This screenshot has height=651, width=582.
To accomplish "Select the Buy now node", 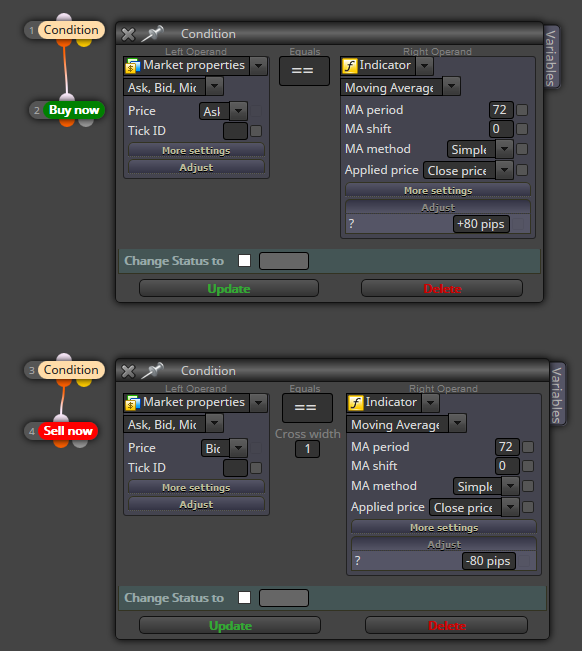I will (74, 110).
